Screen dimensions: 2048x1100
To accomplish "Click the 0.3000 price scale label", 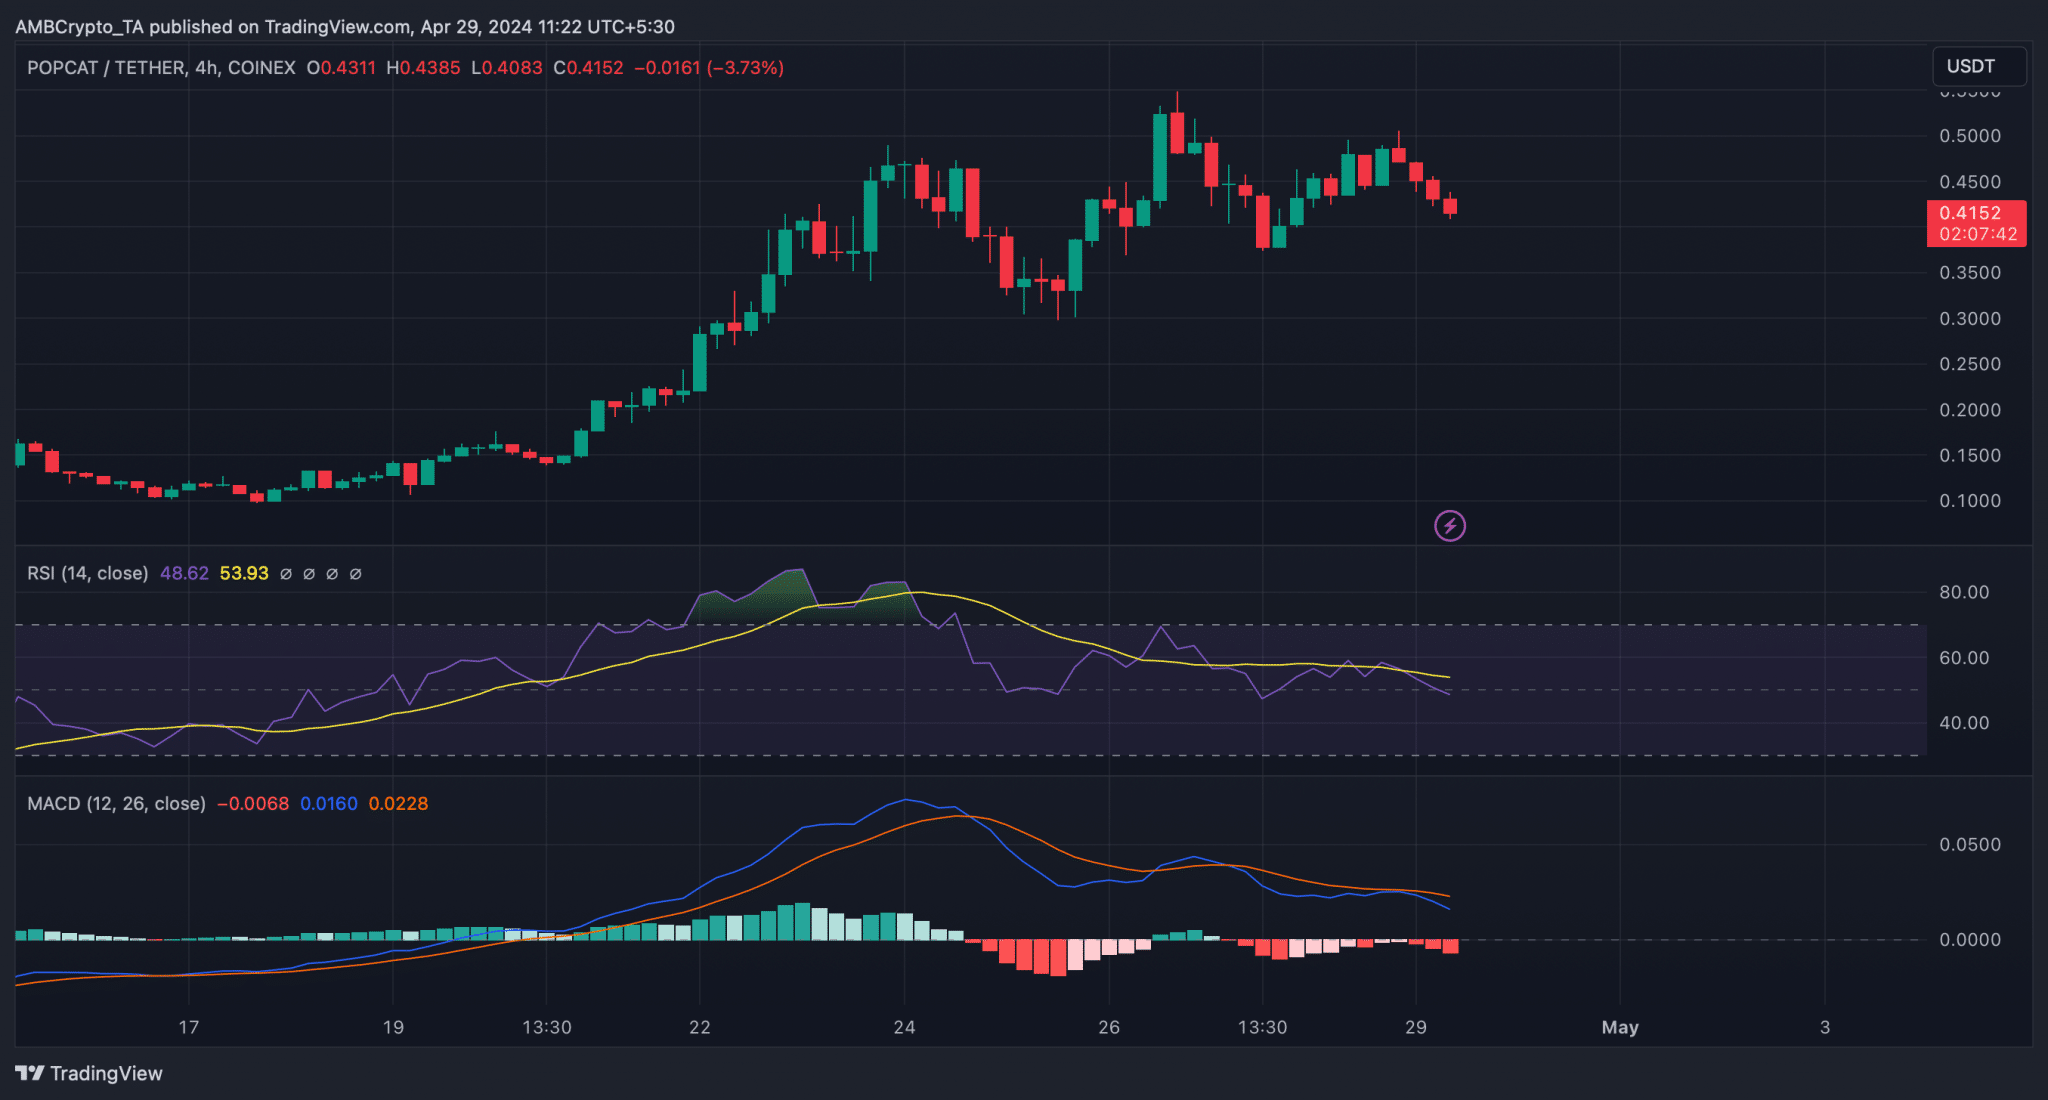I will 1970,319.
